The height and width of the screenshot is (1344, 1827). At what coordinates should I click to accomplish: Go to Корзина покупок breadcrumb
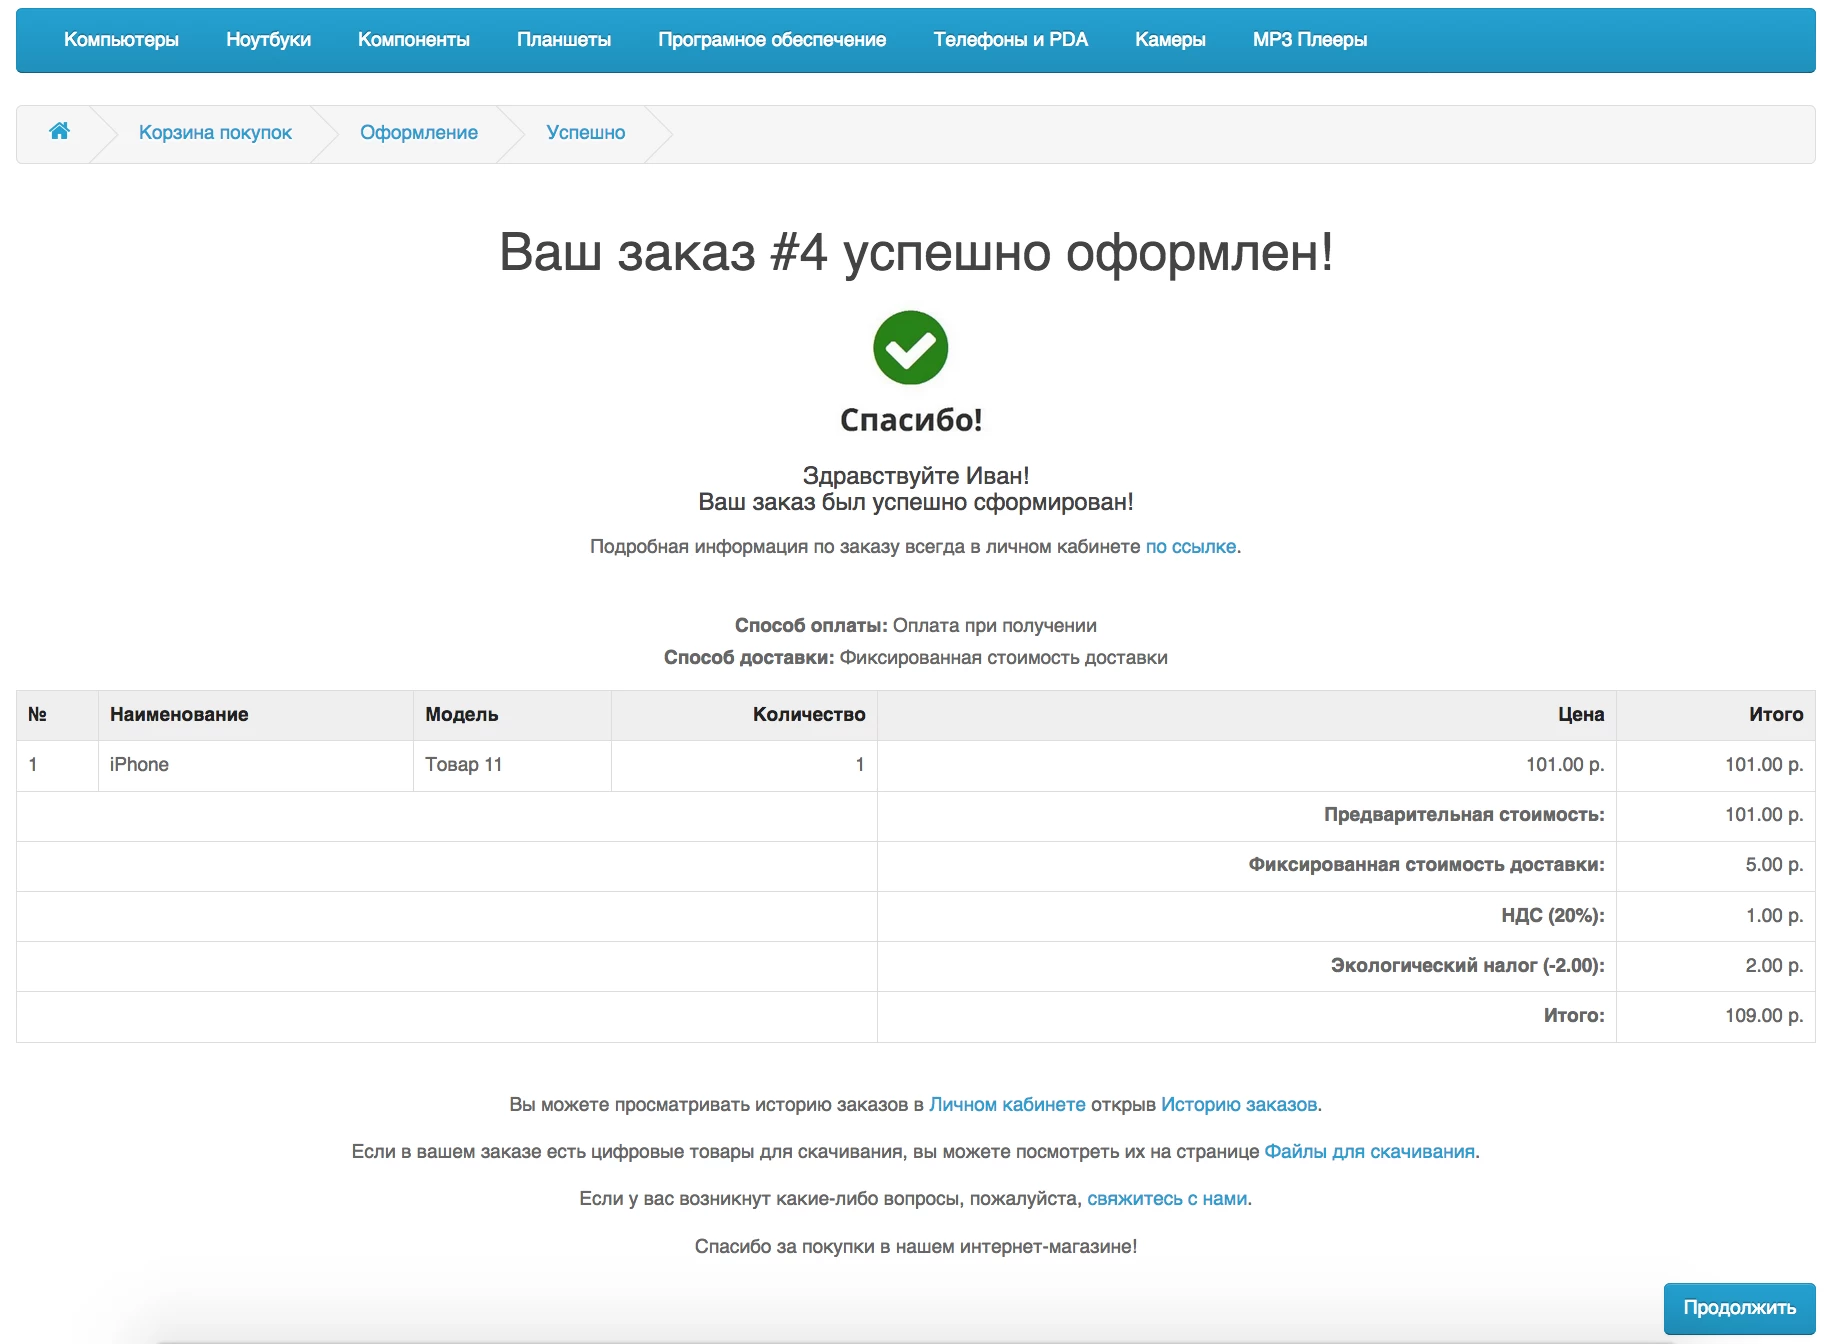pyautogui.click(x=215, y=133)
